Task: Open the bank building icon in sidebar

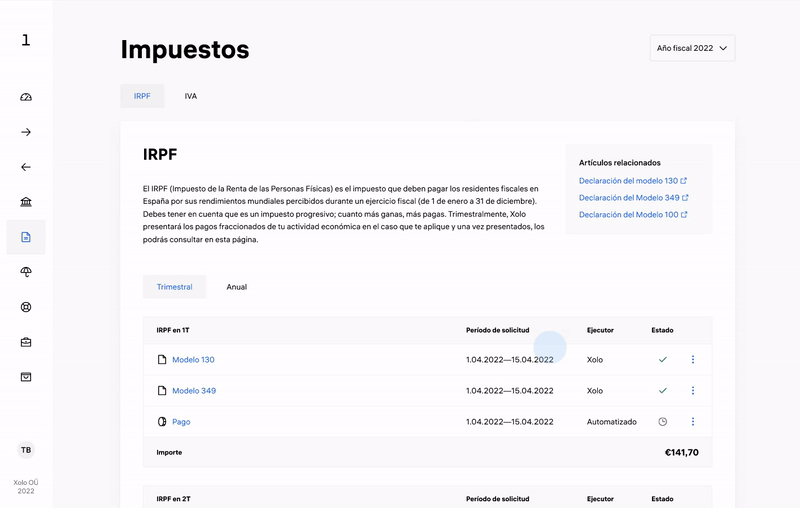Action: click(x=26, y=202)
